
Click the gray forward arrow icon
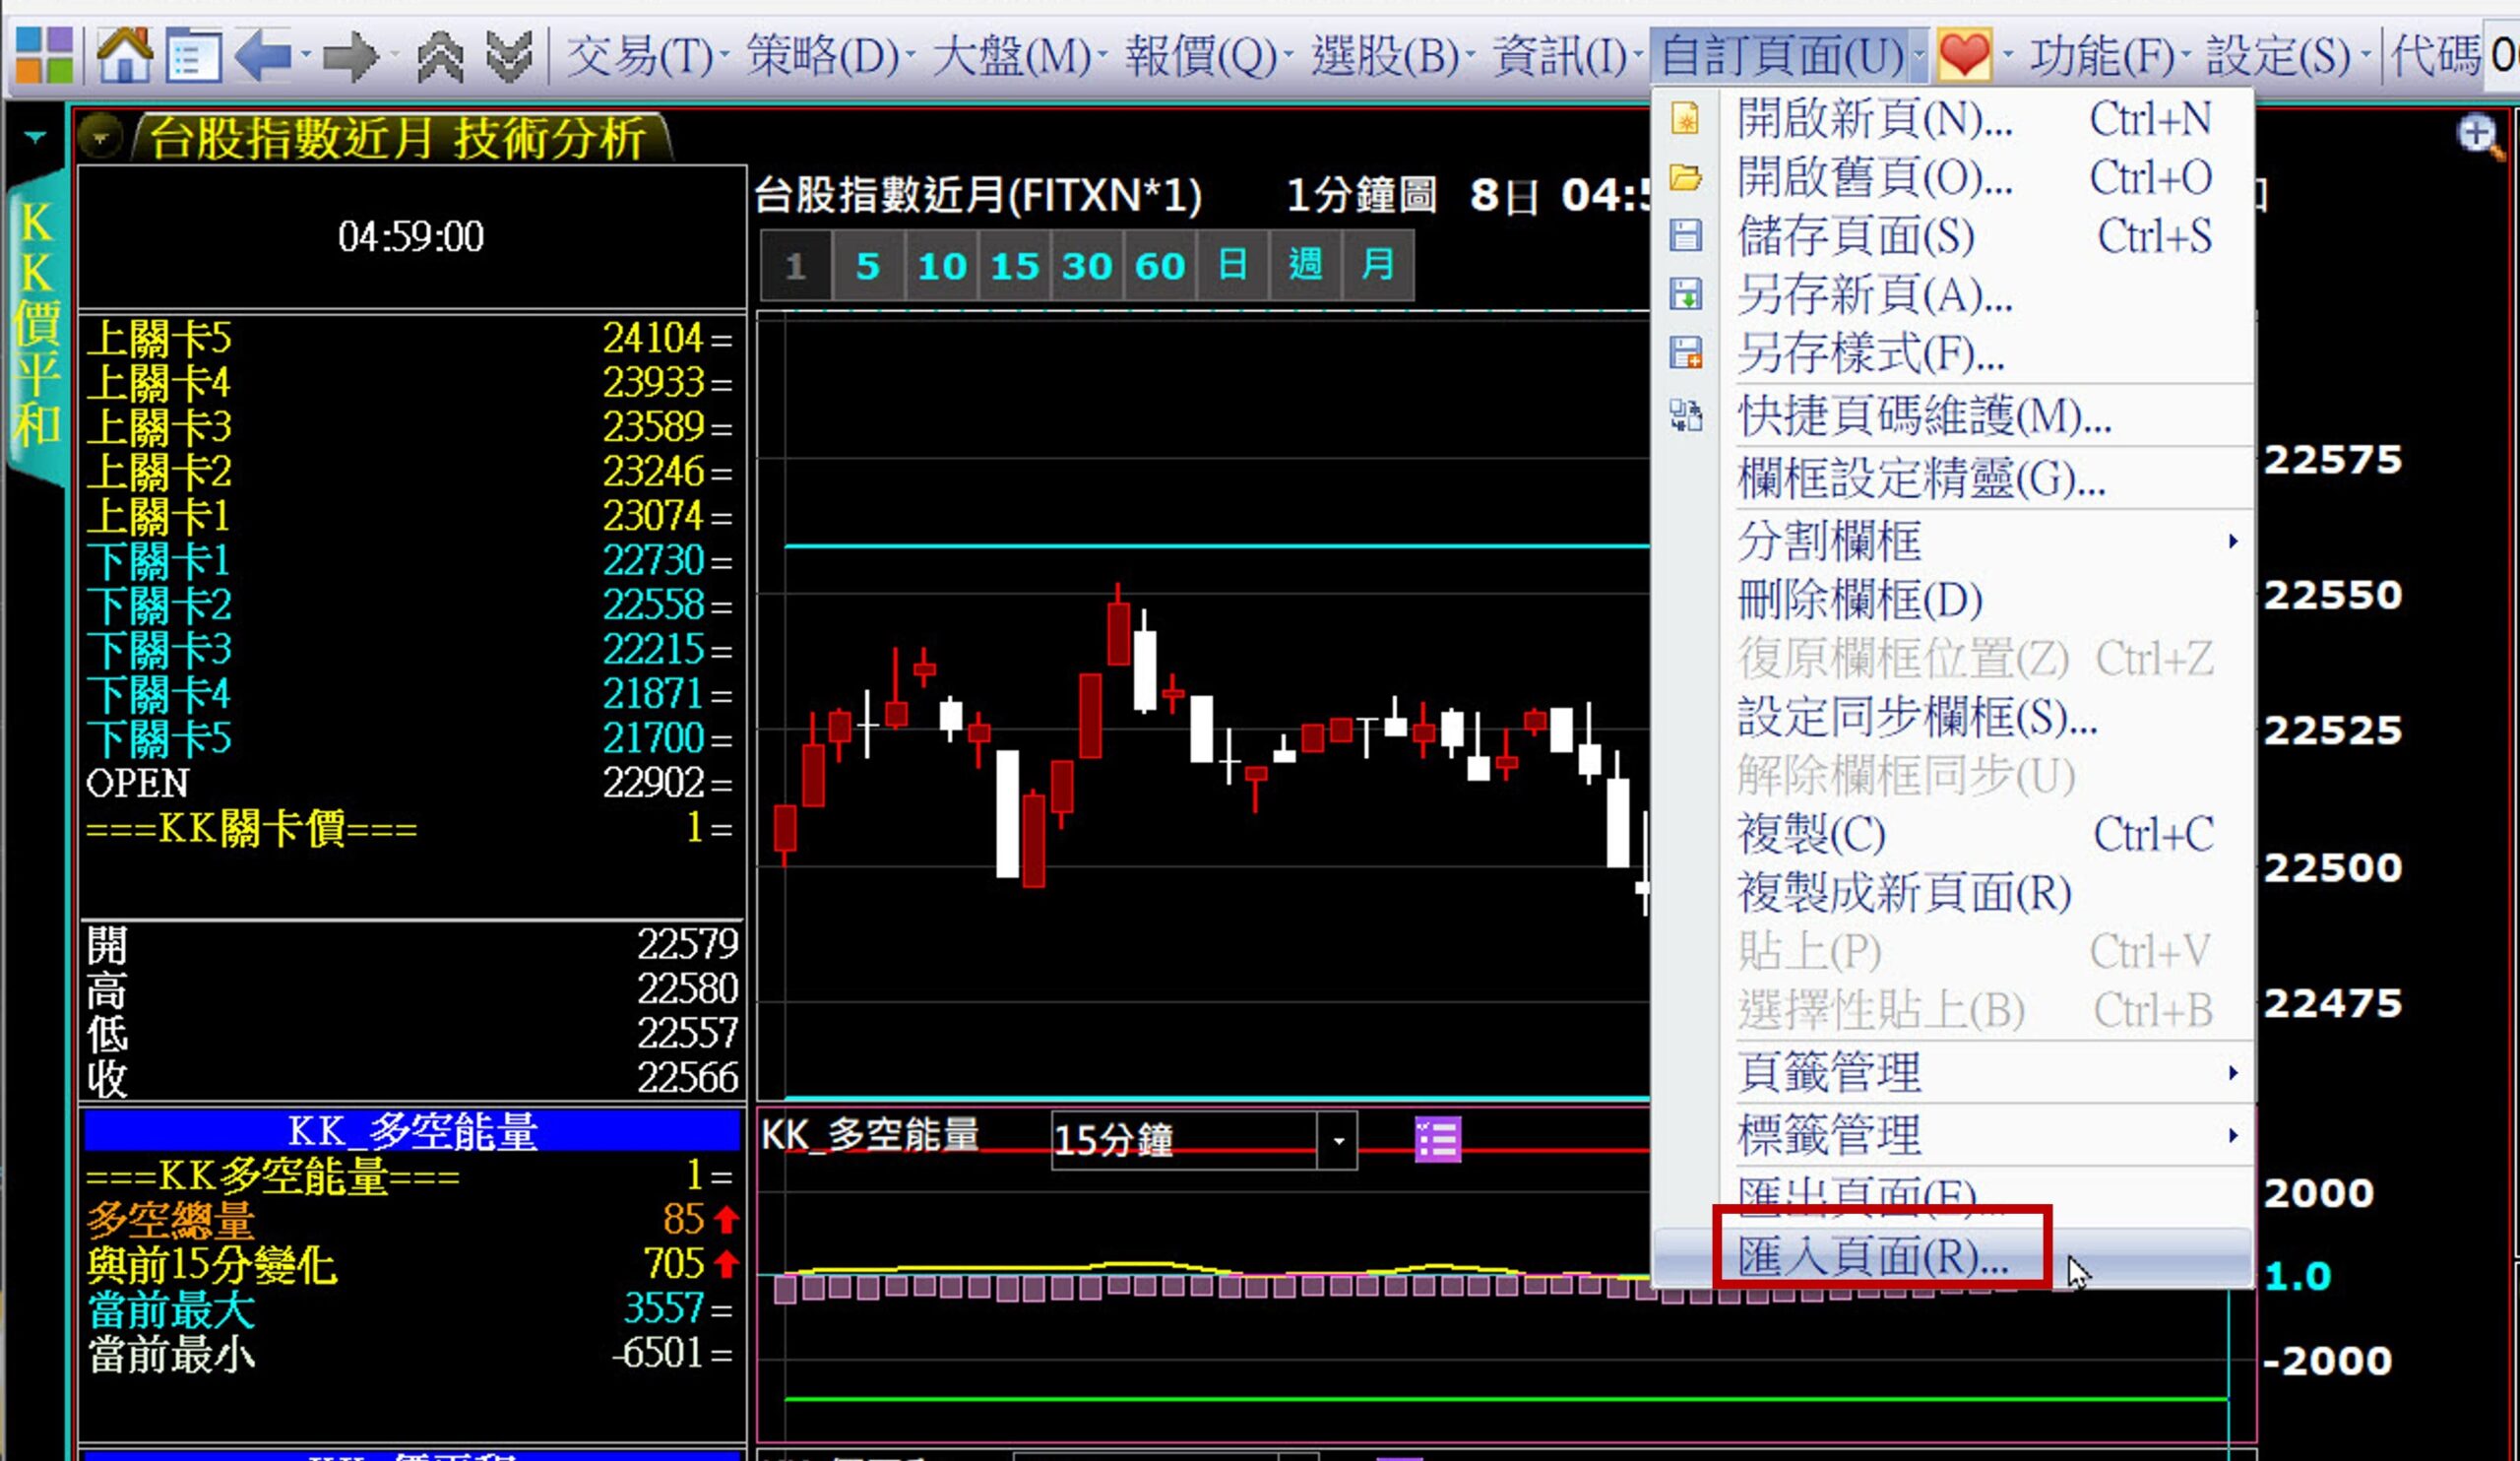tap(351, 57)
